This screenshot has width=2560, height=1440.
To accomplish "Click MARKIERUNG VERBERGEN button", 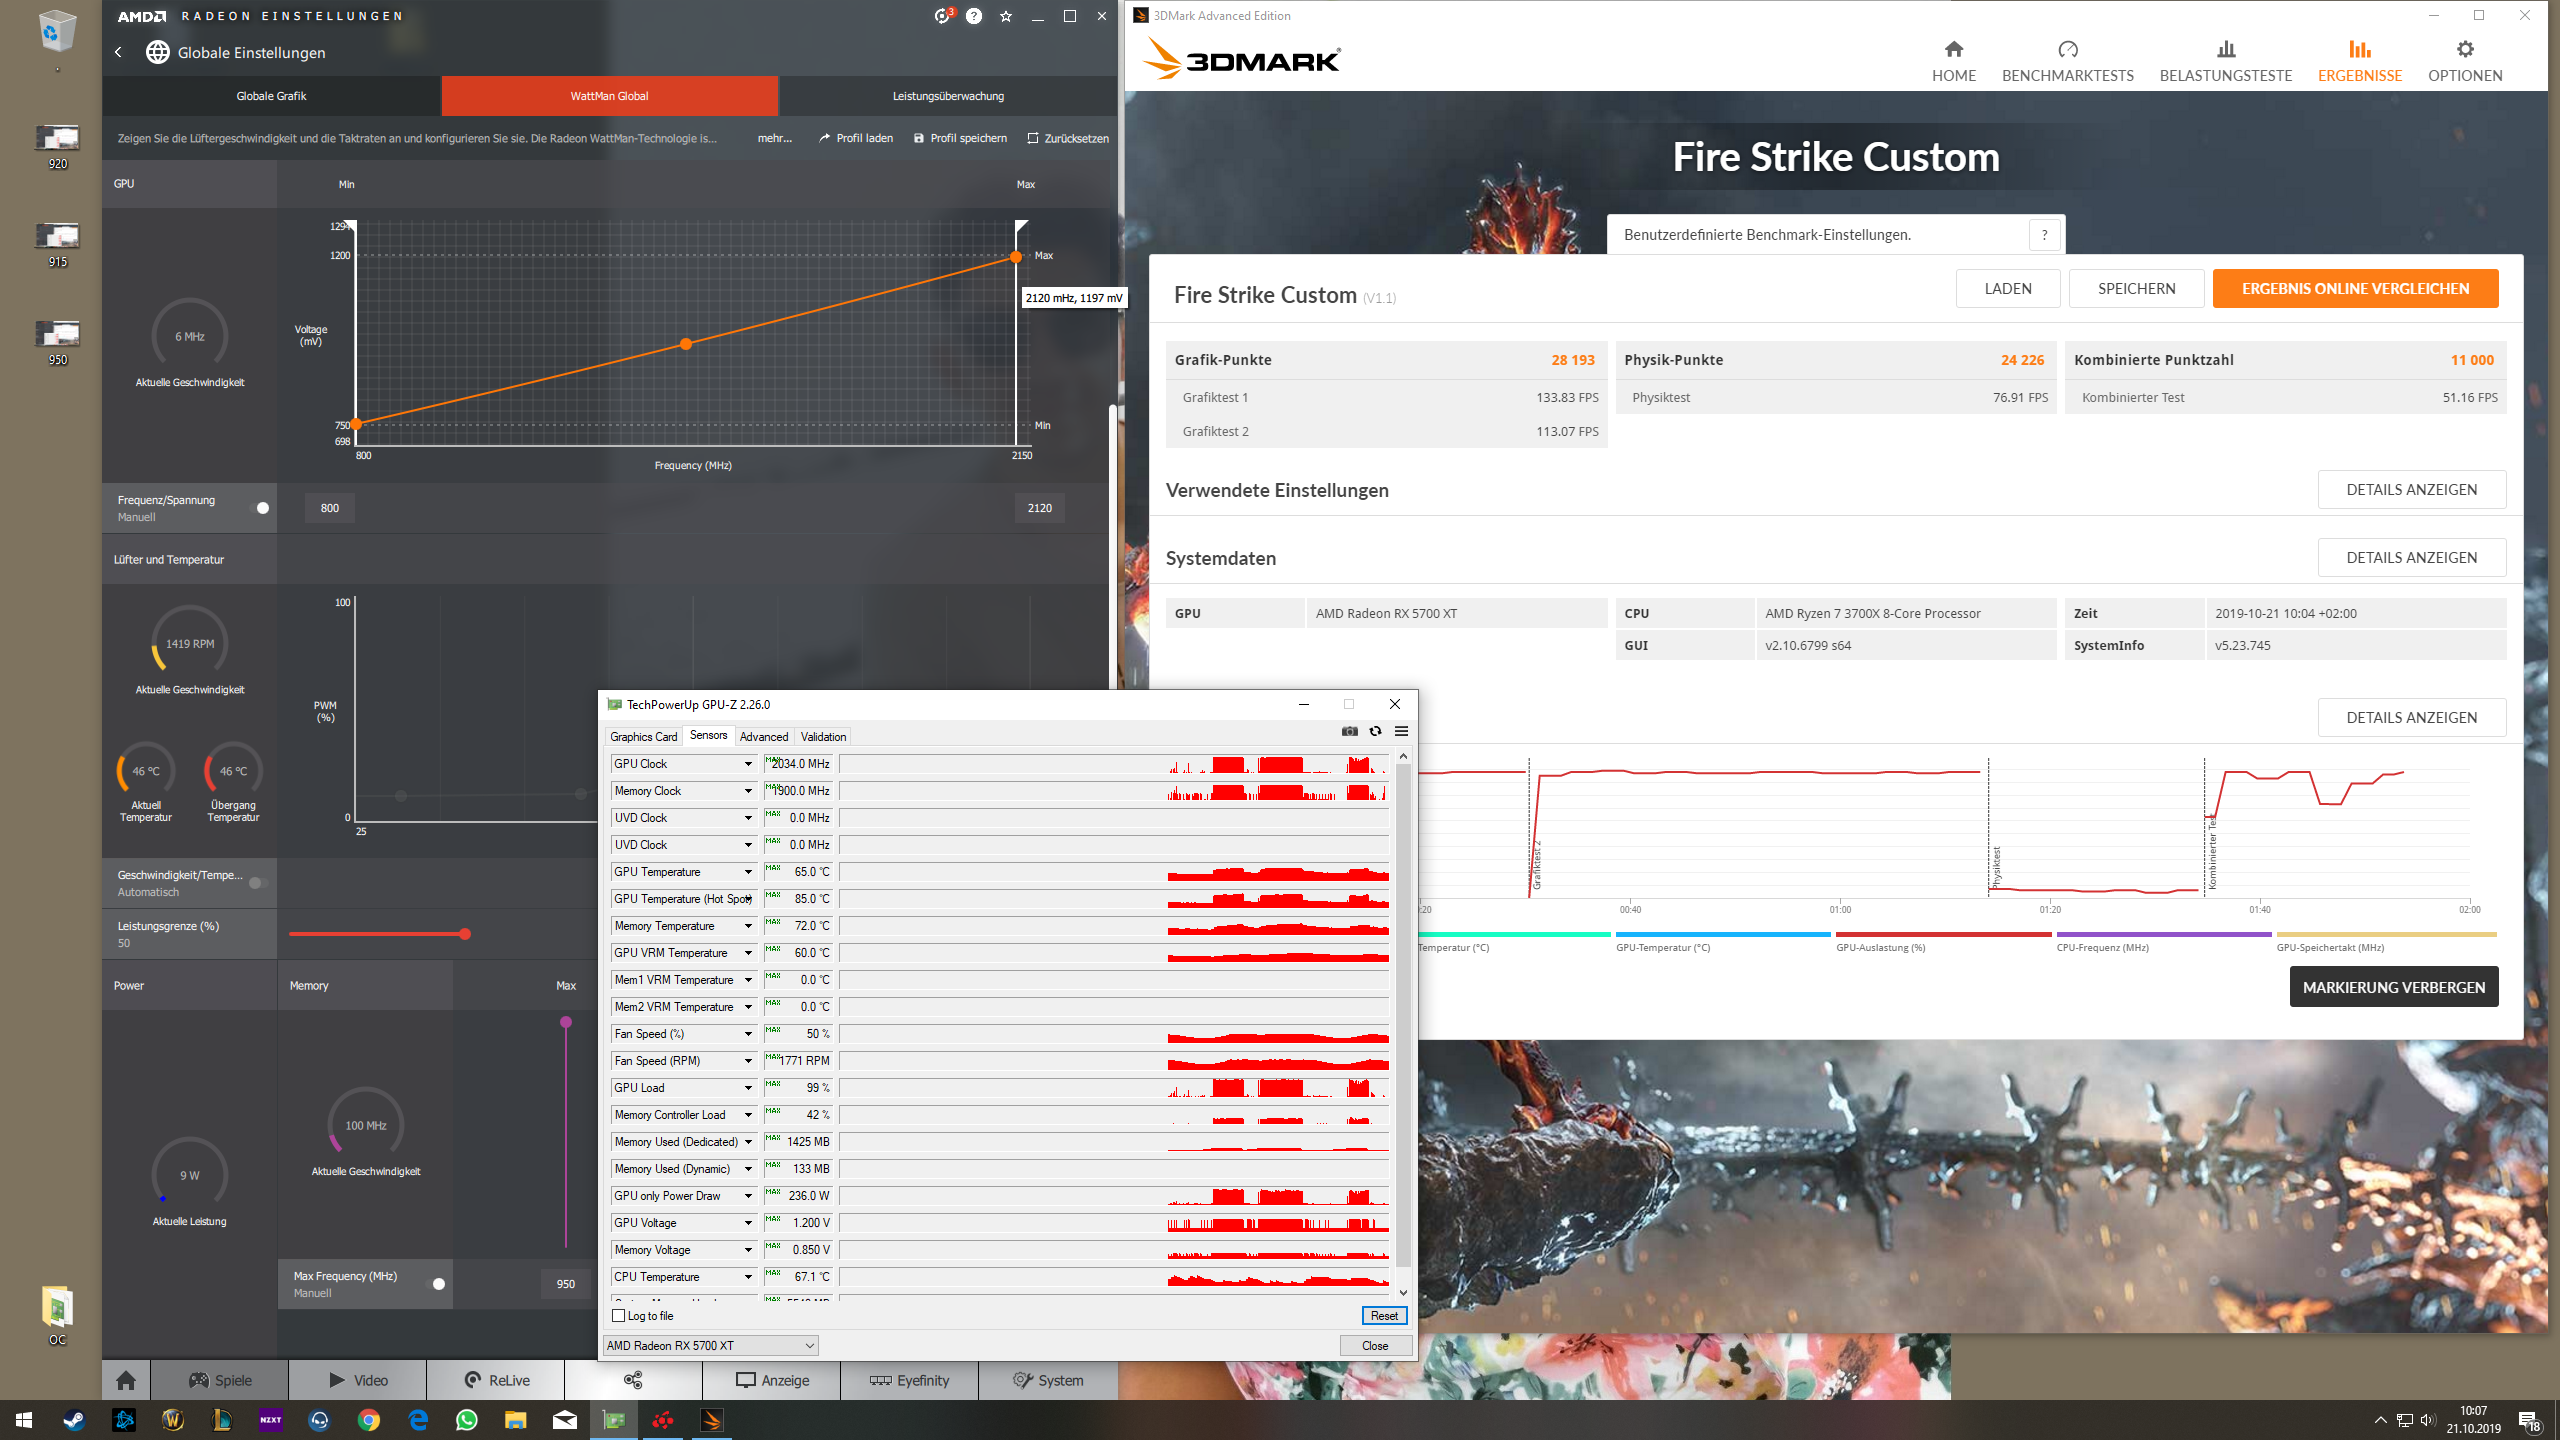I will (2394, 987).
